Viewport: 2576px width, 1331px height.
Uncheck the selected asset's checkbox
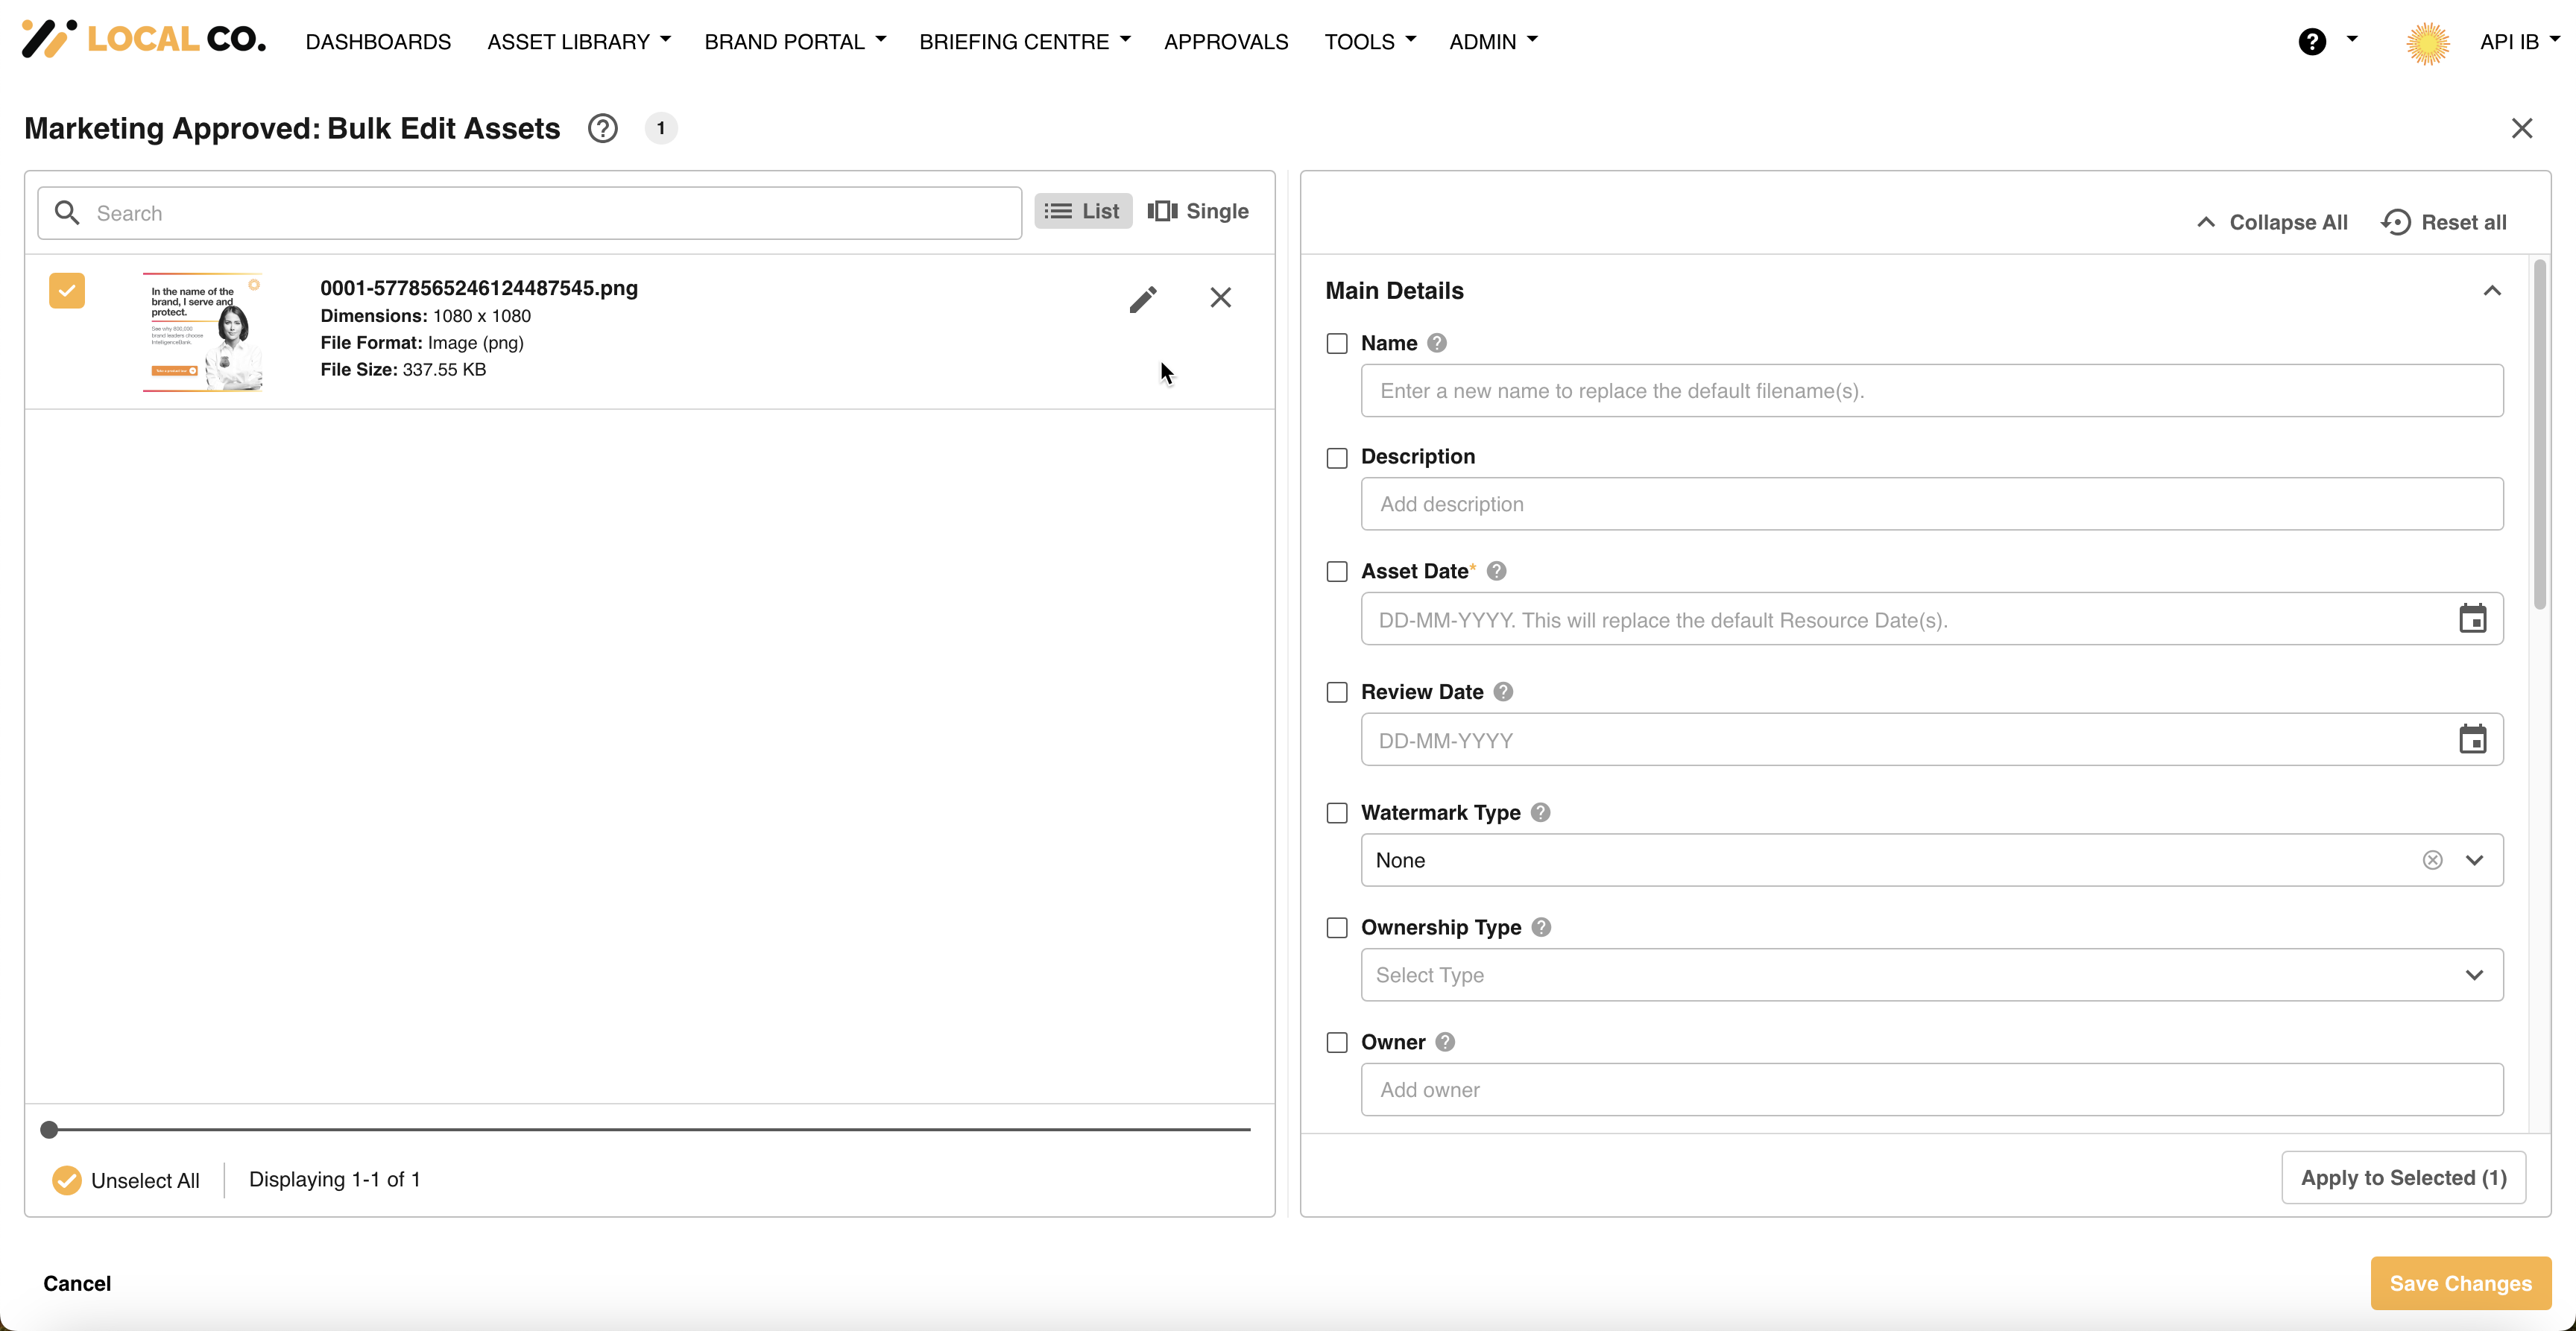pos(67,291)
